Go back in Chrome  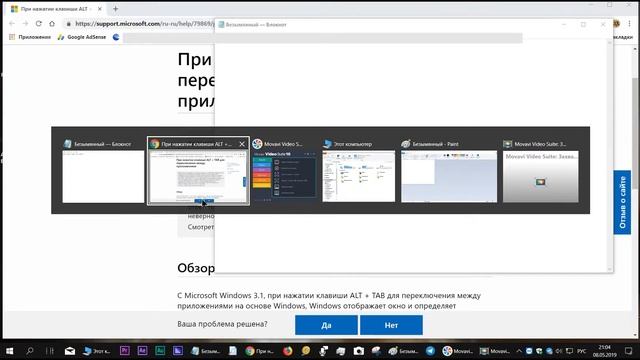pyautogui.click(x=12, y=24)
